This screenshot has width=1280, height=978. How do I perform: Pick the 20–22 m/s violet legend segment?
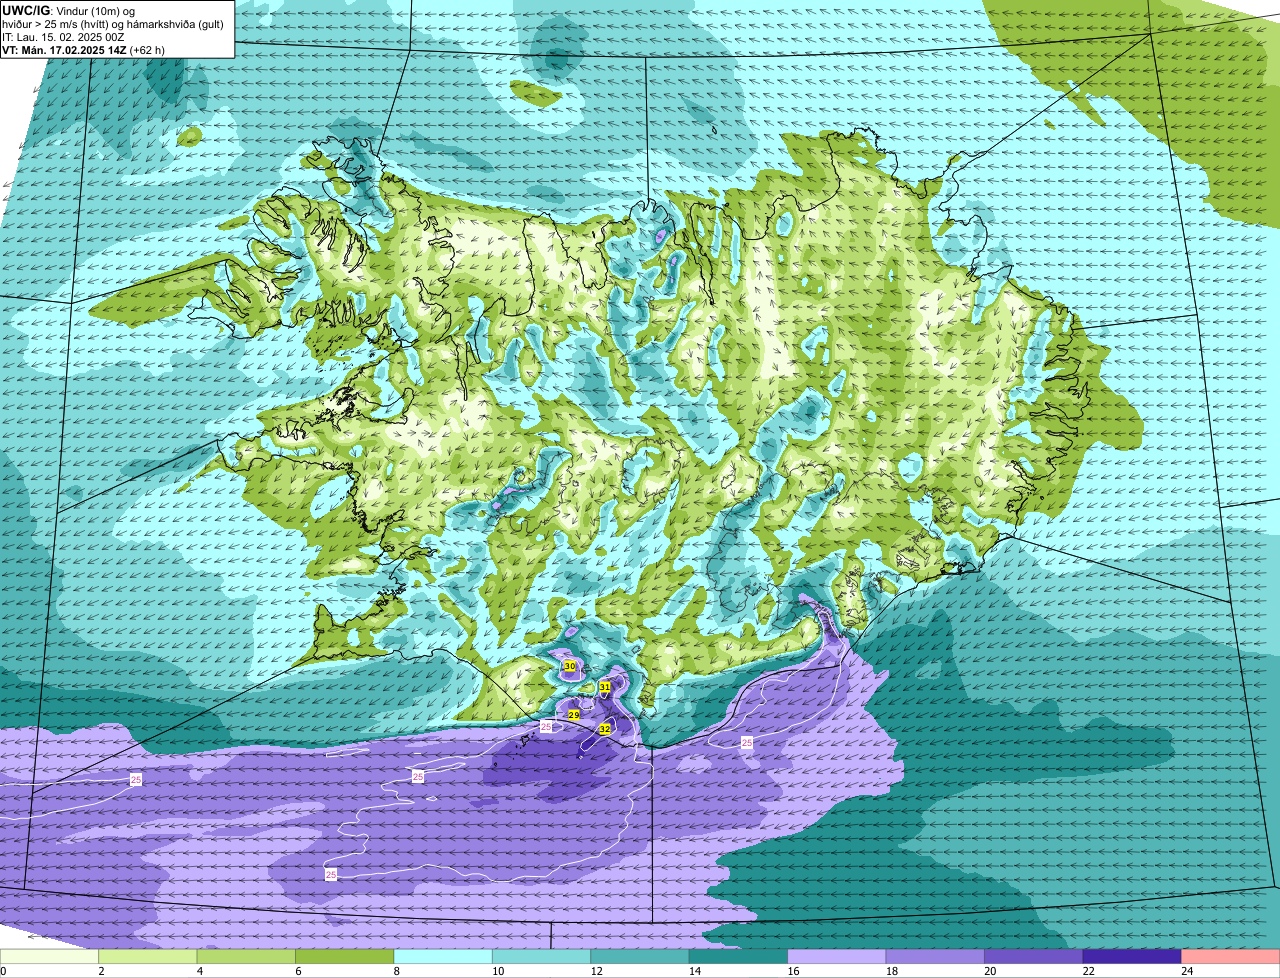[1034, 957]
